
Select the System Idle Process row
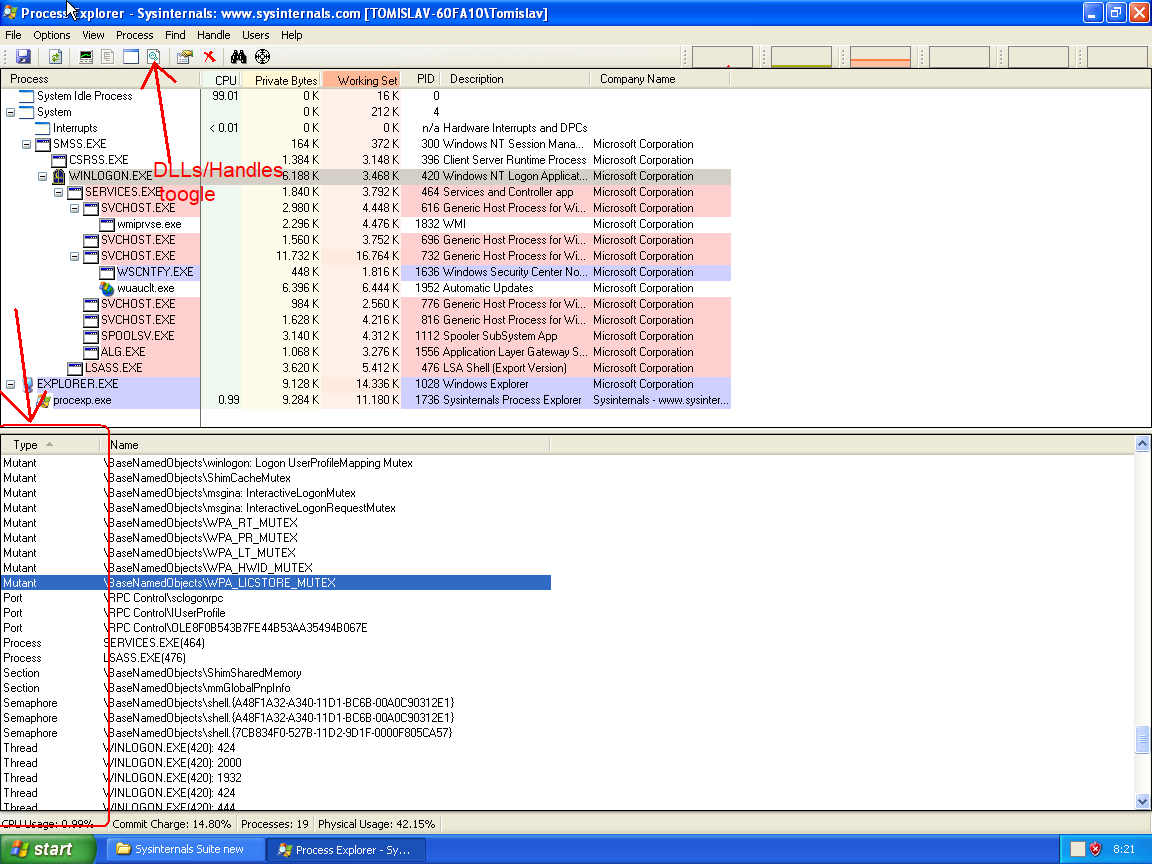(365, 96)
